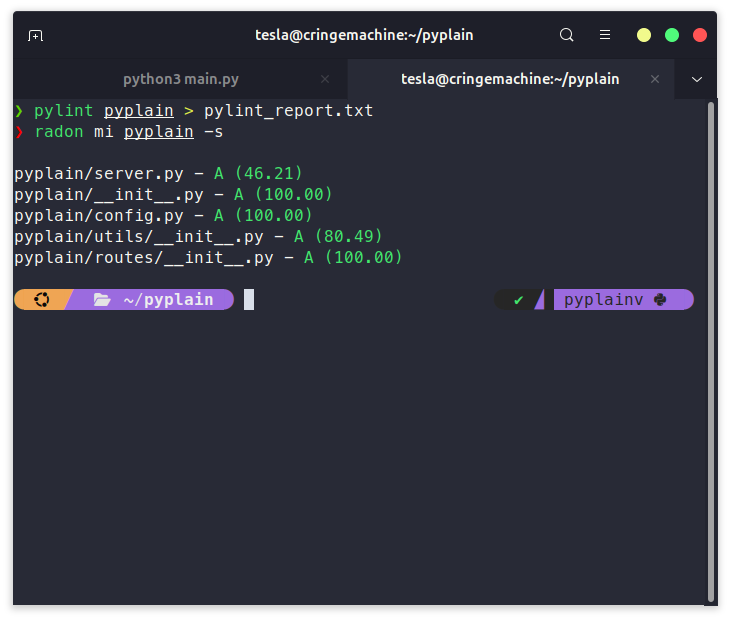The image size is (730, 620).
Task: Click the blinking cursor block at the prompt
Action: [249, 299]
